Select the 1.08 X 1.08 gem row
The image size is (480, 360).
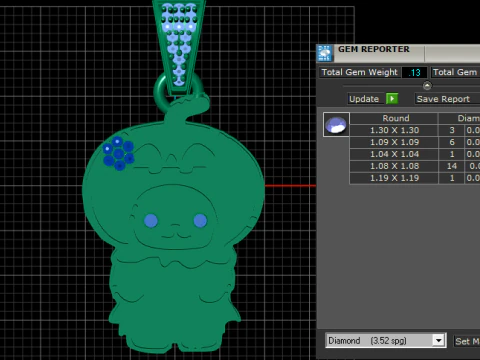[x=415, y=166]
